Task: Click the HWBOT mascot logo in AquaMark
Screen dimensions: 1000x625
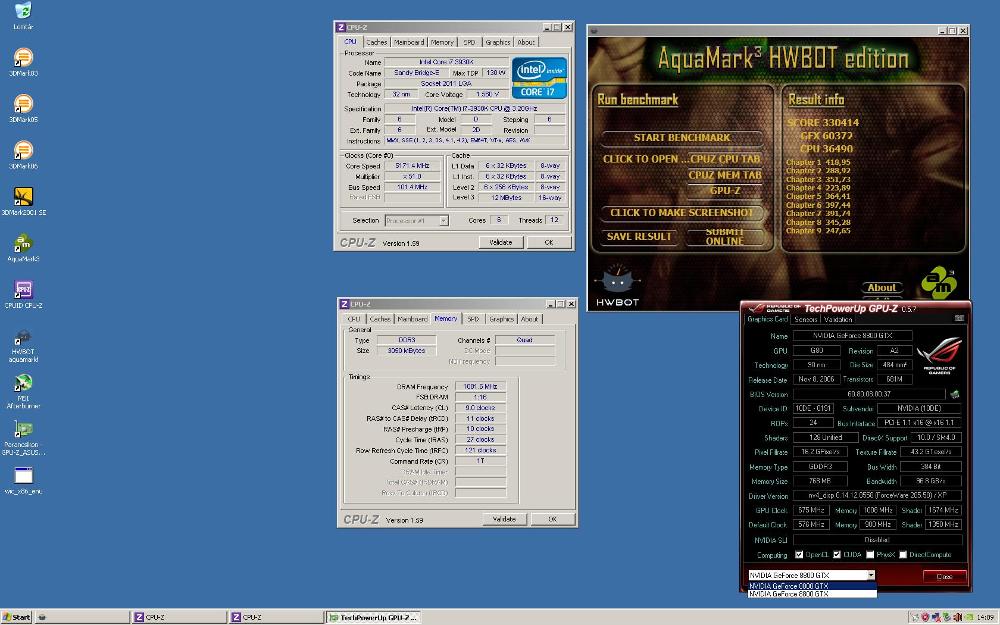Action: tap(617, 285)
